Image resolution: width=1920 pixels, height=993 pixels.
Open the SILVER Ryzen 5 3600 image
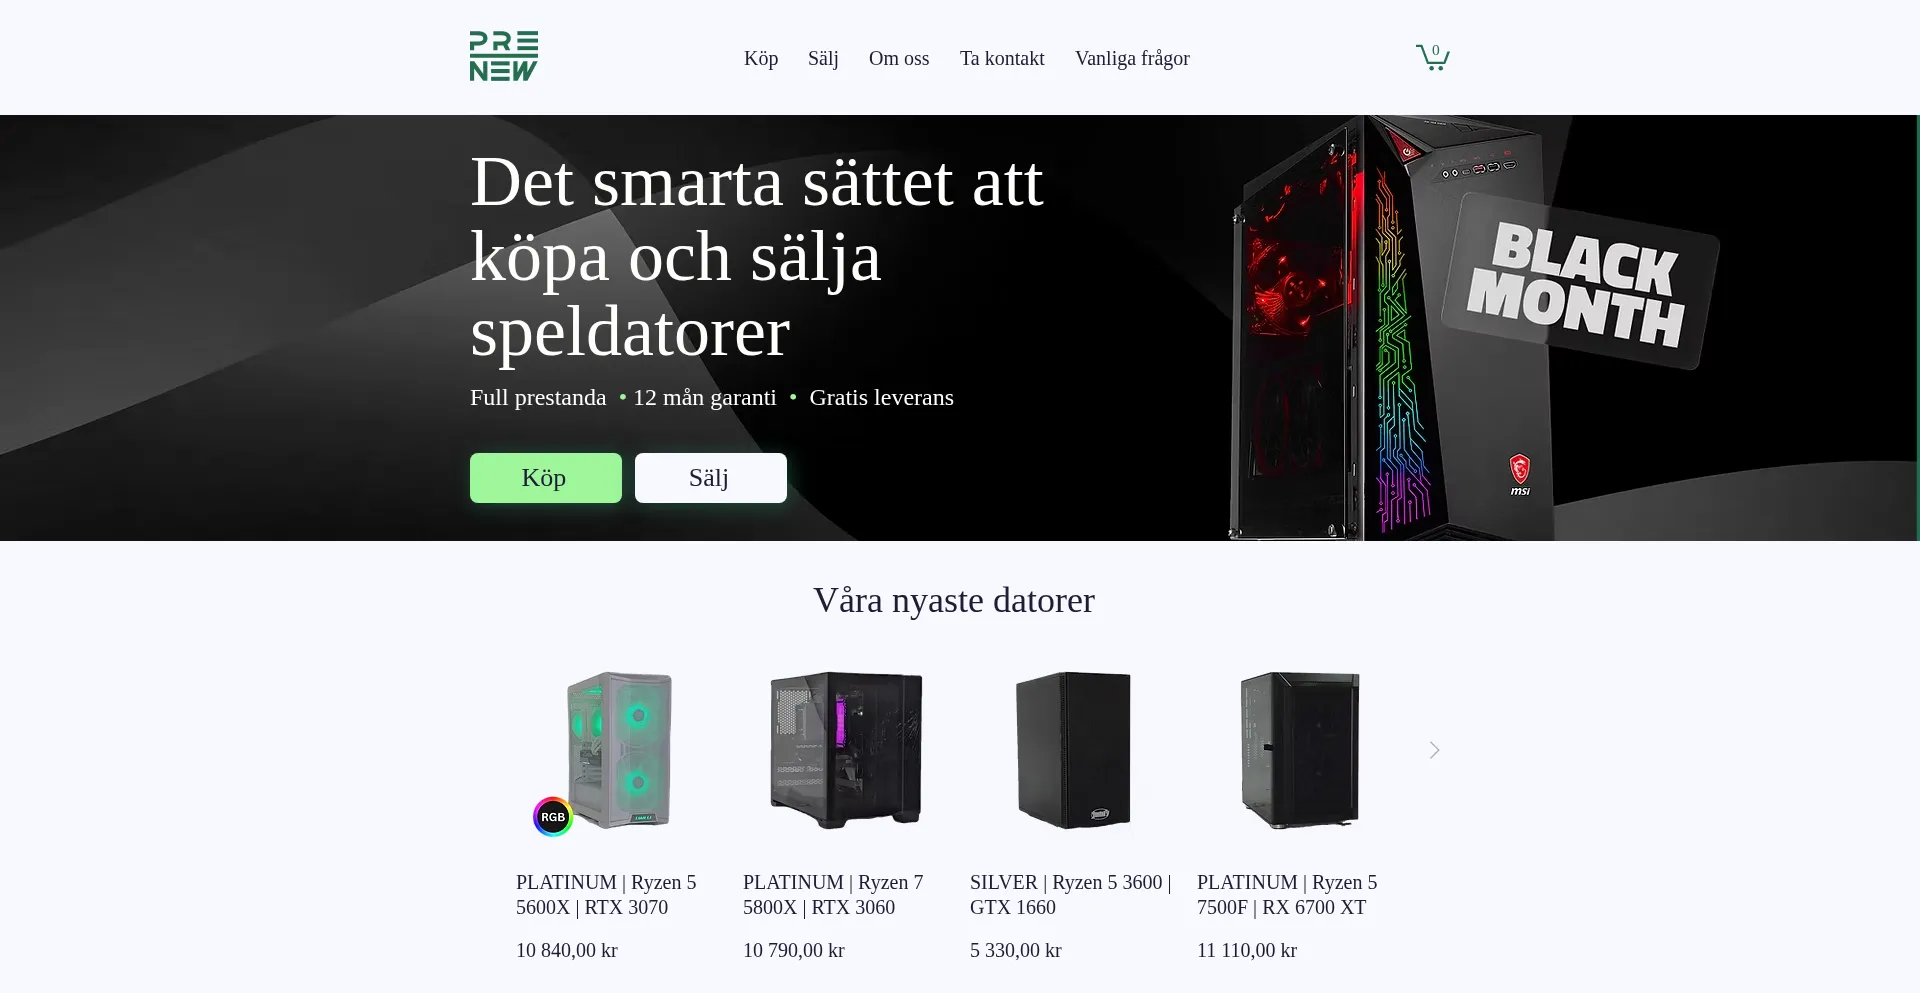click(1073, 750)
